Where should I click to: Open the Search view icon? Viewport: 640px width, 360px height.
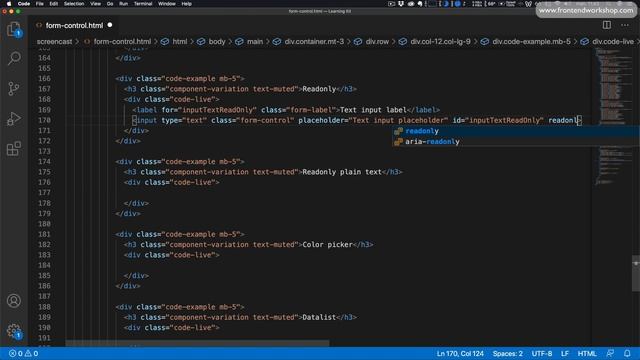point(14,58)
